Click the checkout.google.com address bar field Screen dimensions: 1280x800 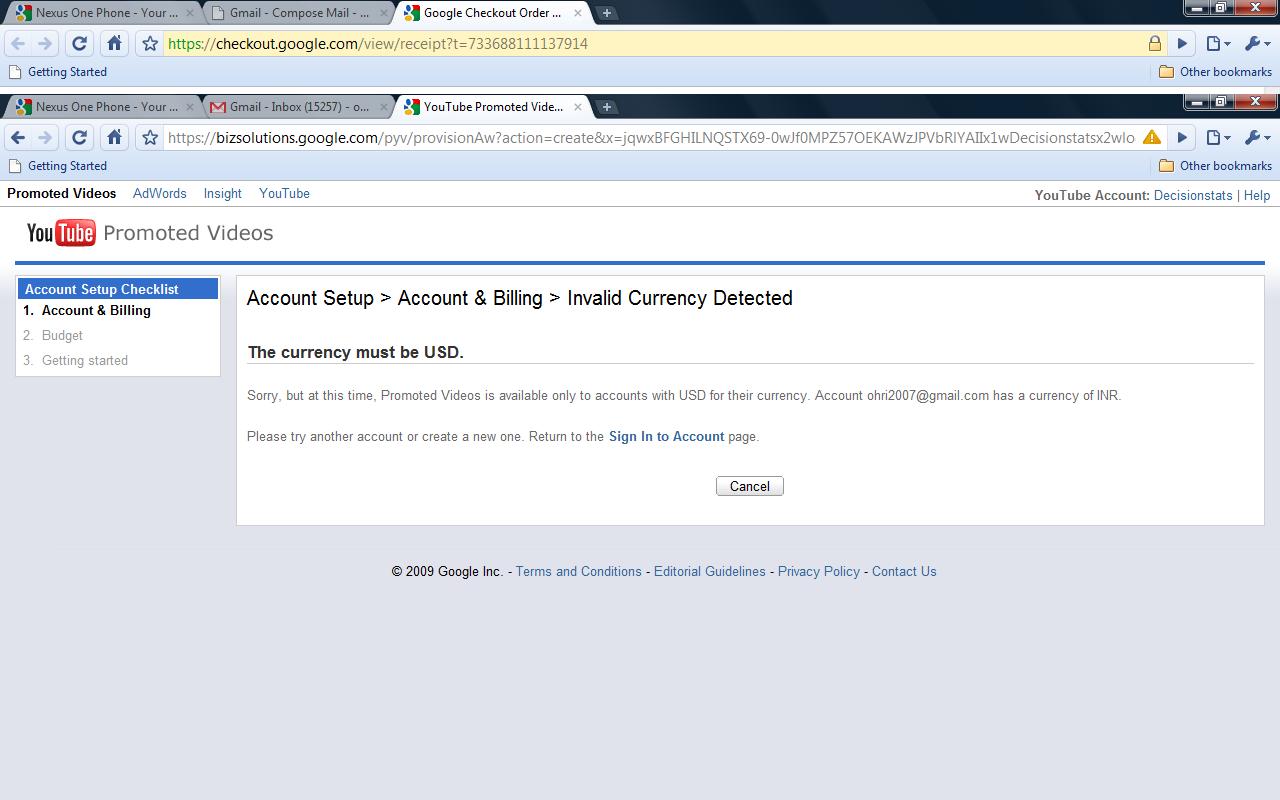tap(650, 44)
